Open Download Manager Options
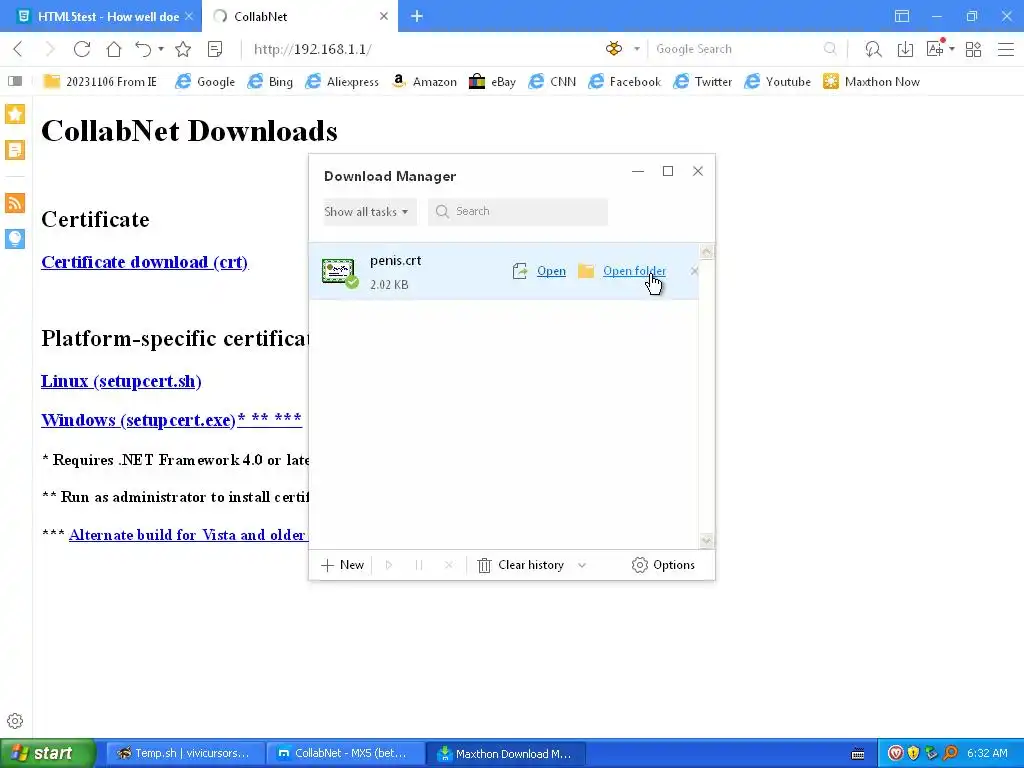The image size is (1024, 768). (x=664, y=565)
